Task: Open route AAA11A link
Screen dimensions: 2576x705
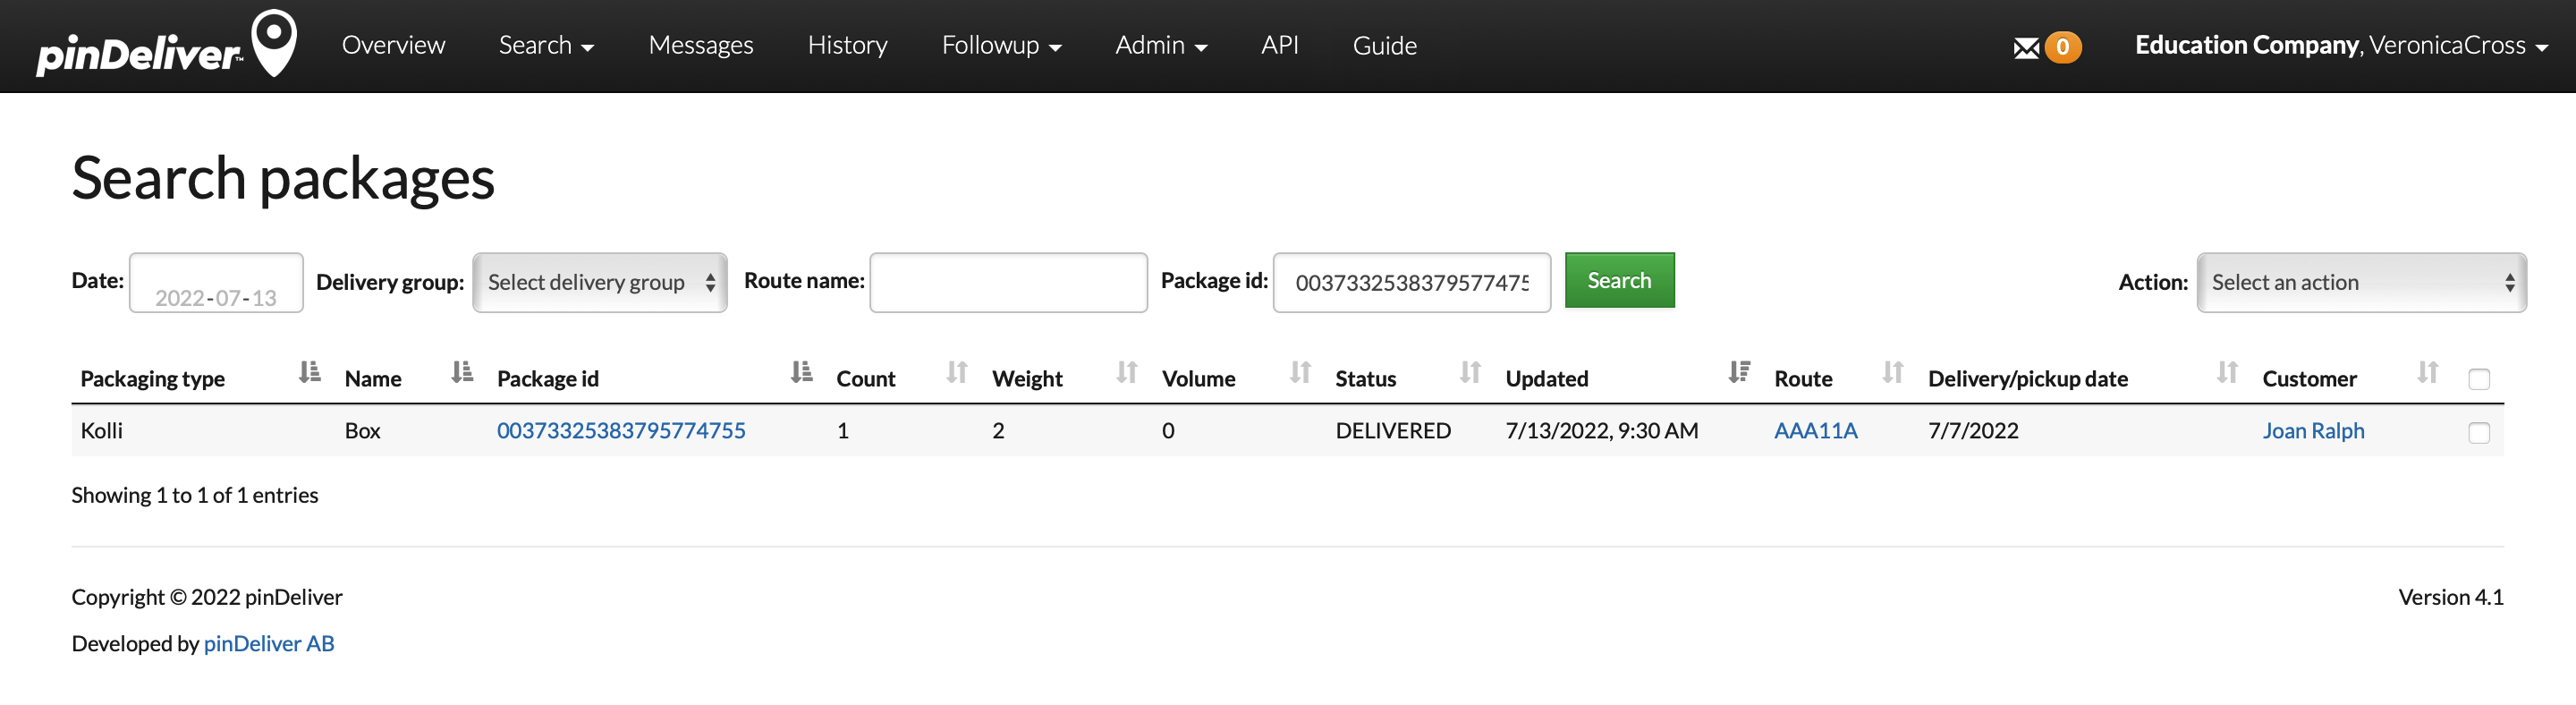Action: coord(1815,430)
